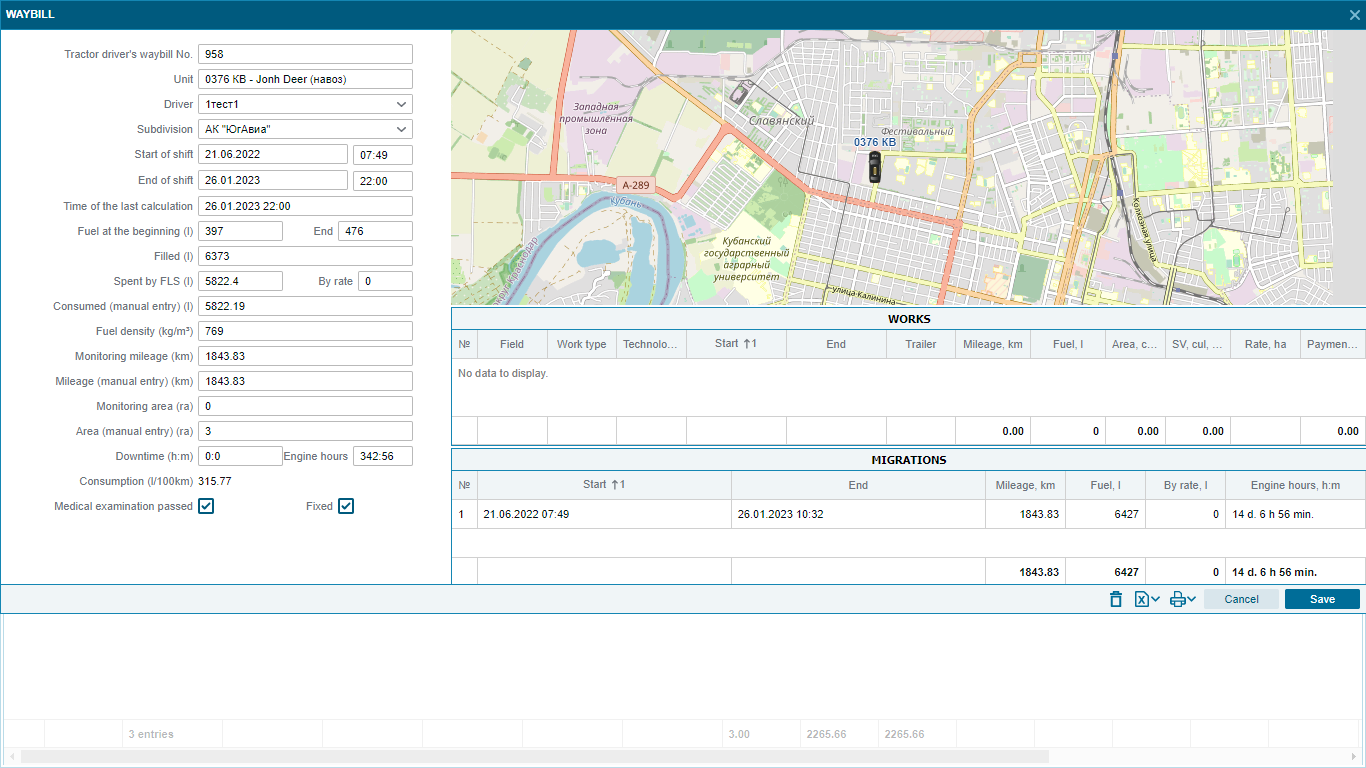
Task: Click the End of shift time field 22:00
Action: click(x=383, y=181)
